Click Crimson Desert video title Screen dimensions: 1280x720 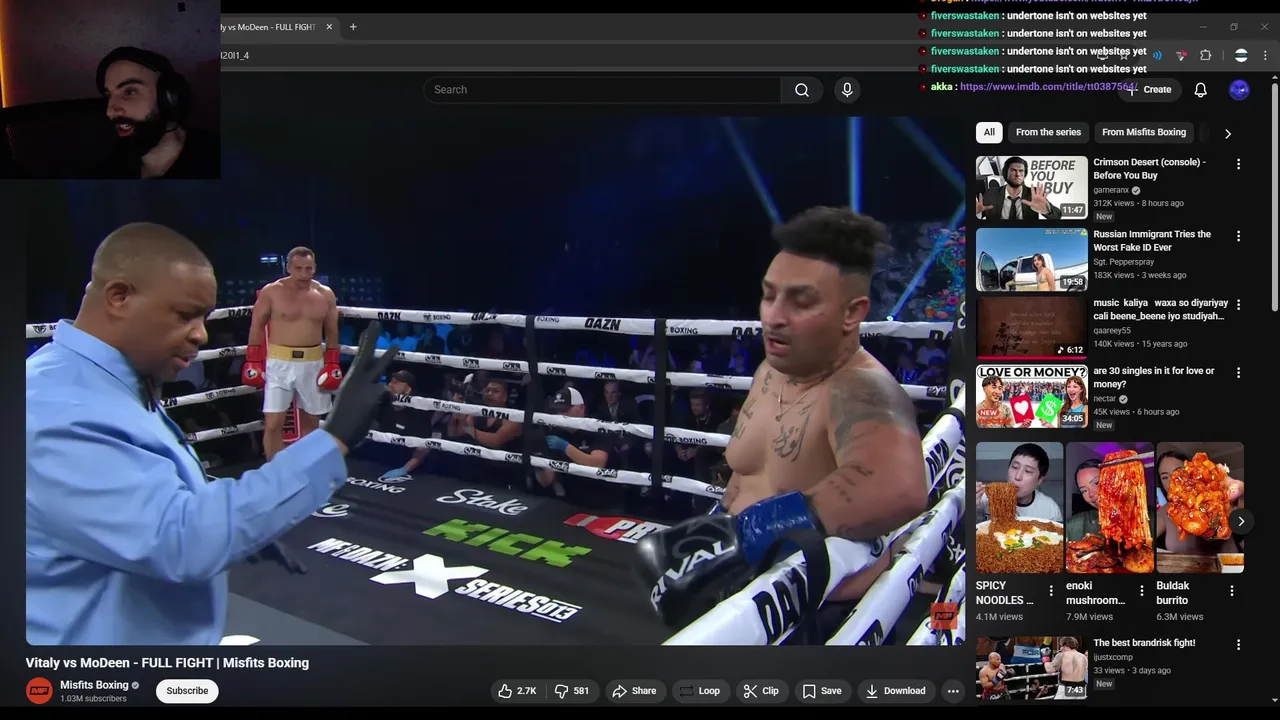[1149, 168]
